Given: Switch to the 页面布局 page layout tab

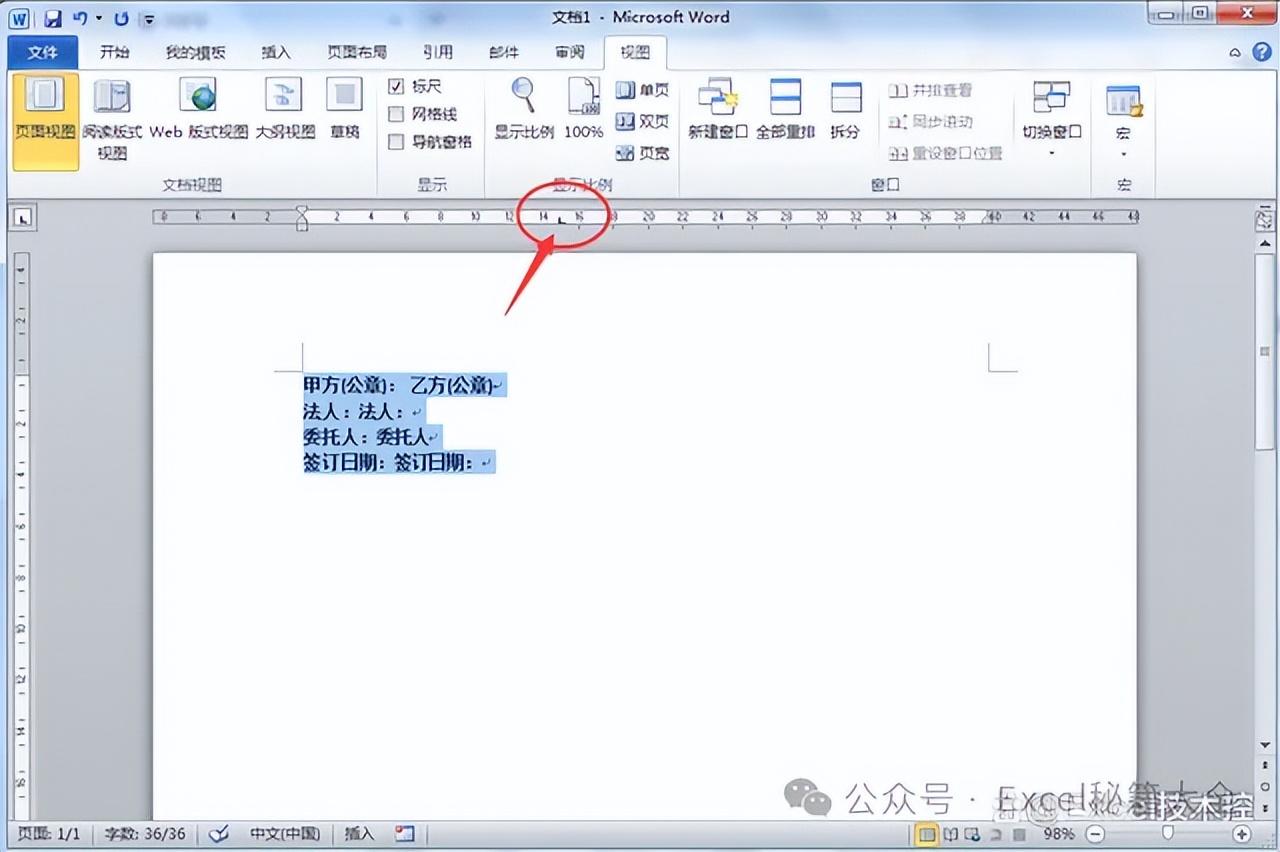Looking at the screenshot, I should tap(357, 52).
